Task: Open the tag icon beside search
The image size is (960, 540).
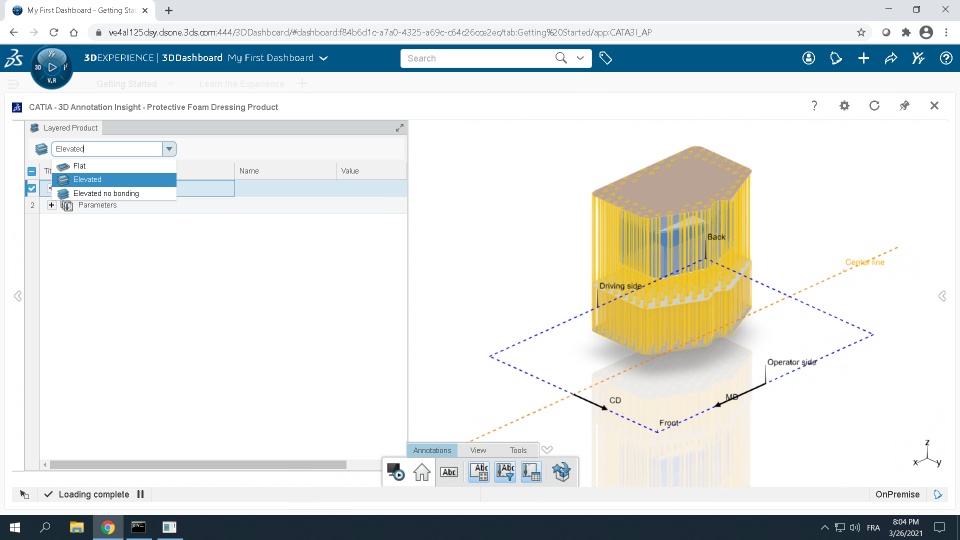Action: [606, 58]
